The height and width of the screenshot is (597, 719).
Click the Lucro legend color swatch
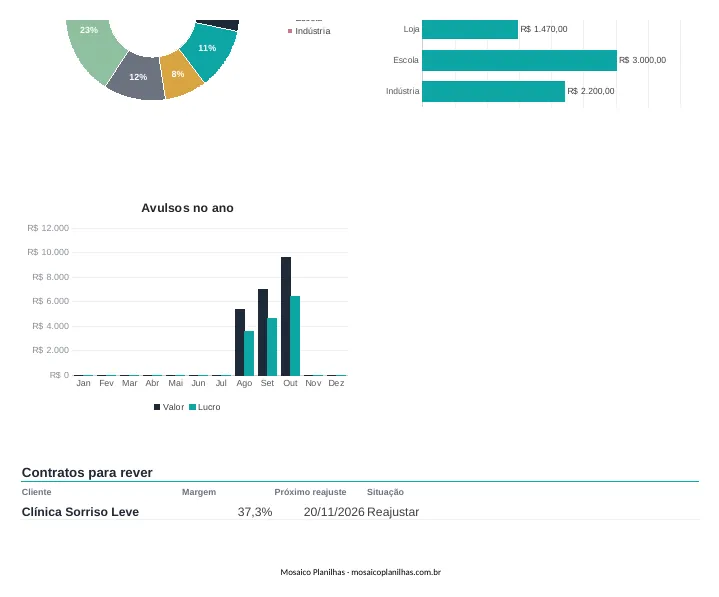193,407
